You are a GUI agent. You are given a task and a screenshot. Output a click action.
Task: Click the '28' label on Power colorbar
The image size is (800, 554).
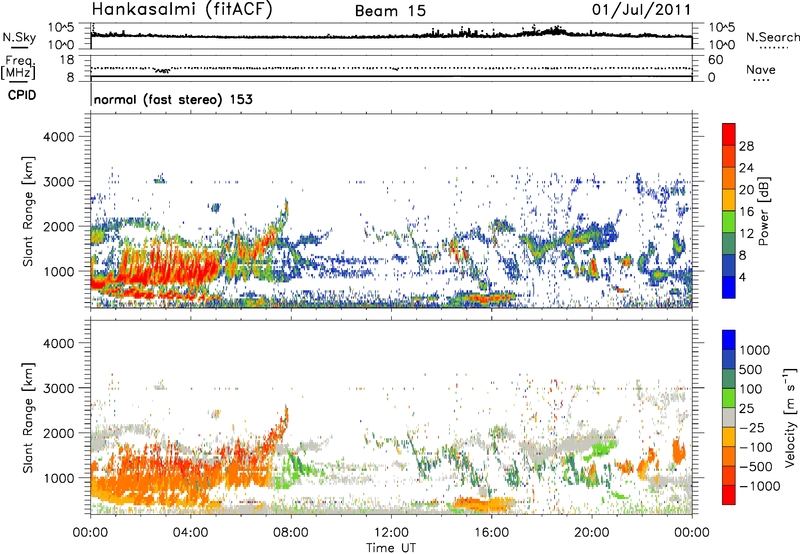point(746,146)
